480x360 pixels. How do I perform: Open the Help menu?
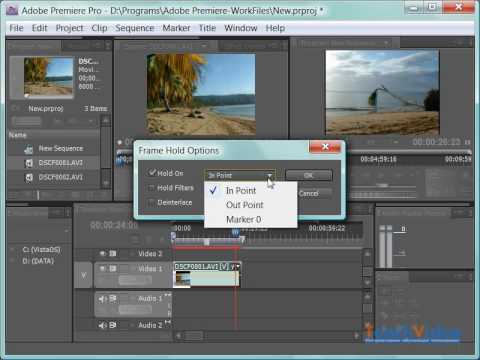coord(275,28)
